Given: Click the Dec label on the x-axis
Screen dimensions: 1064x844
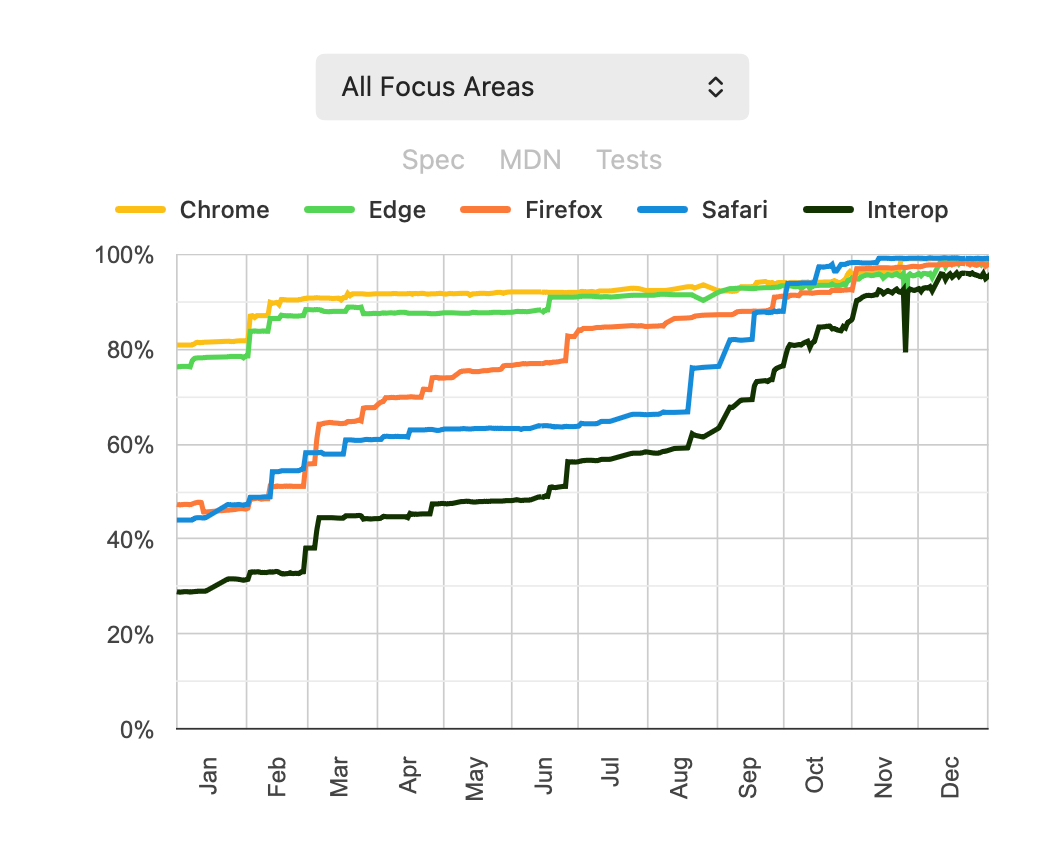Looking at the screenshot, I should [x=951, y=776].
